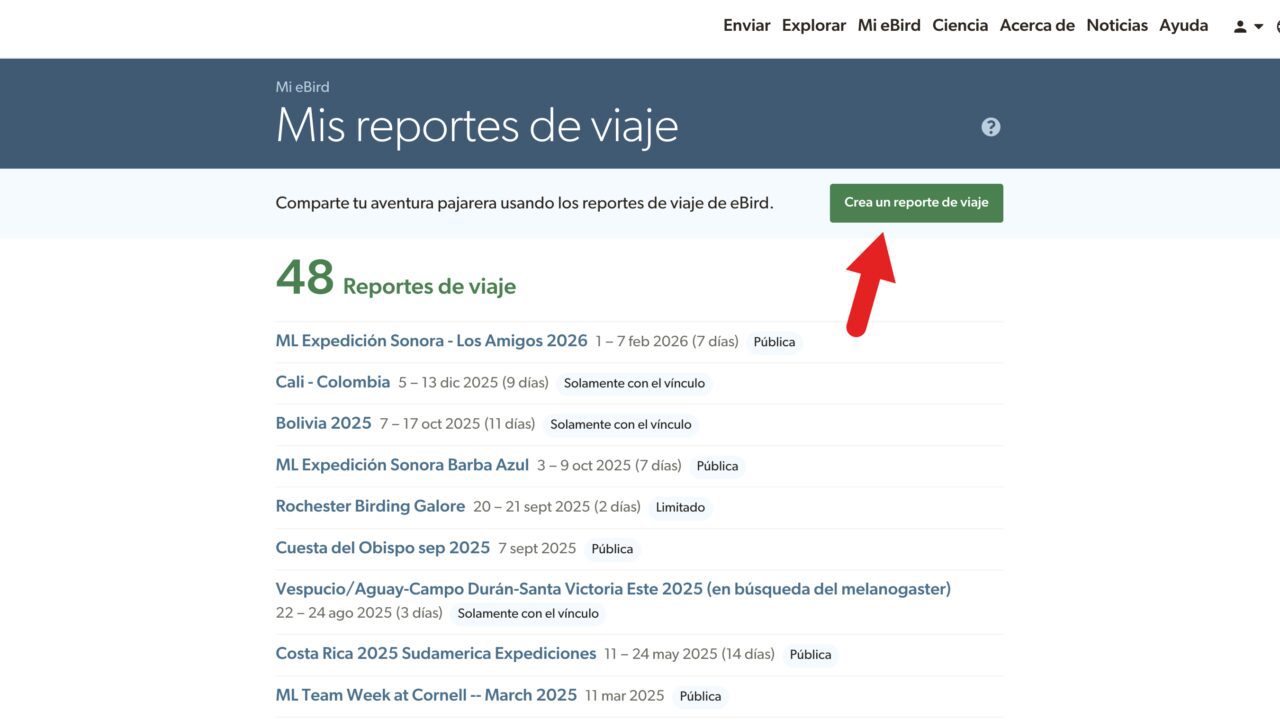Open Cuesta del Obispo sep 2025 report
Screen dimensions: 1280x720
[x=382, y=548]
